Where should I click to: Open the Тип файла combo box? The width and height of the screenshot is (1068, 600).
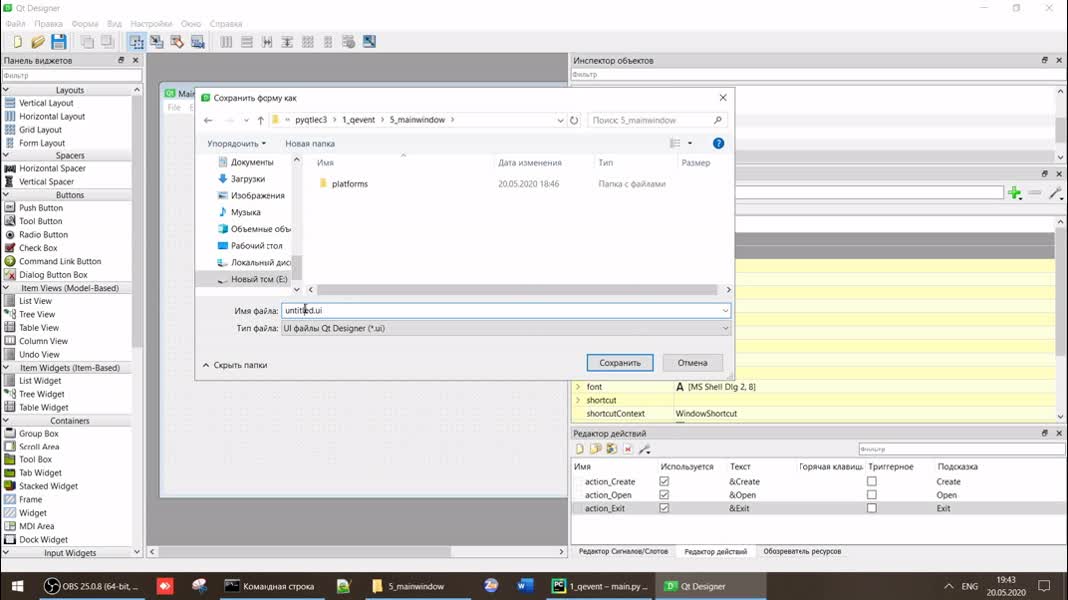(x=505, y=328)
